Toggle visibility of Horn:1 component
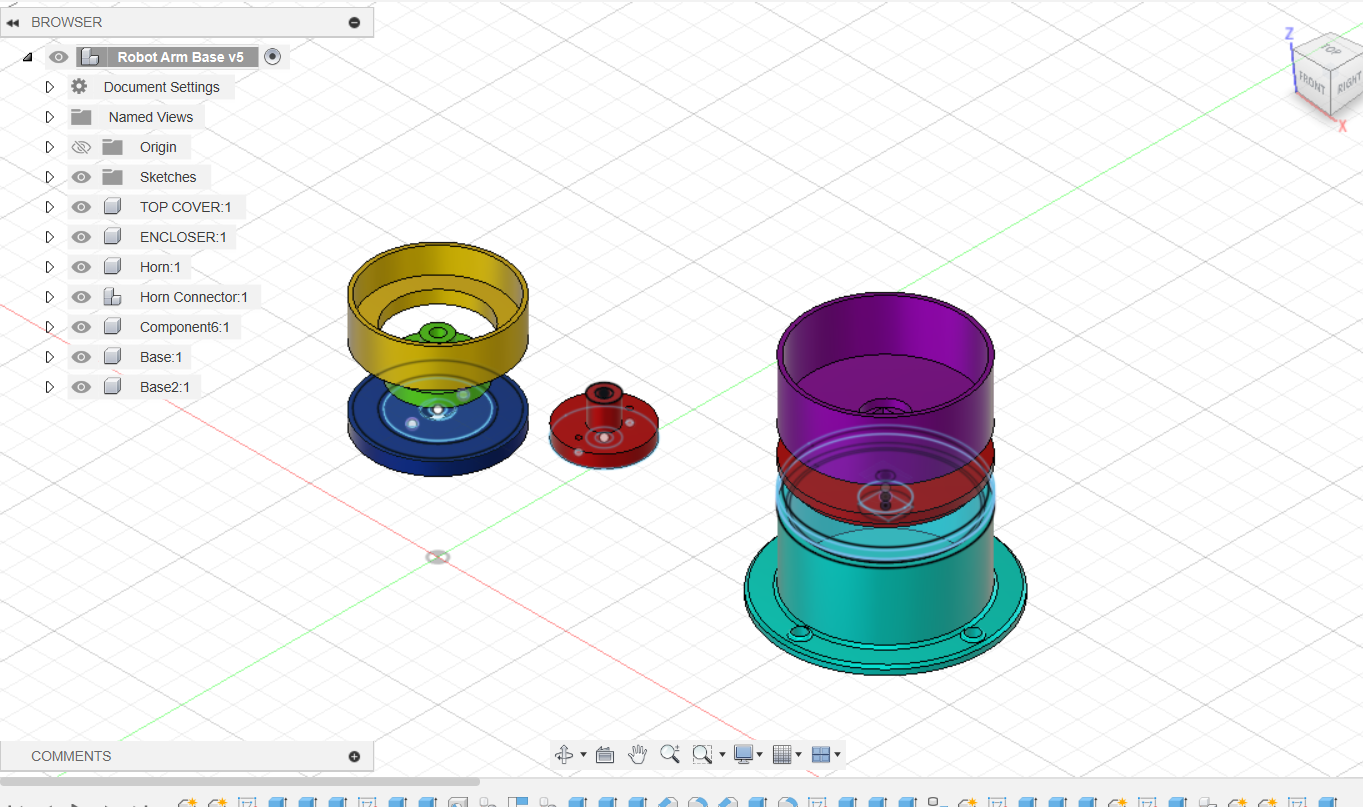The height and width of the screenshot is (807, 1363). pos(81,267)
